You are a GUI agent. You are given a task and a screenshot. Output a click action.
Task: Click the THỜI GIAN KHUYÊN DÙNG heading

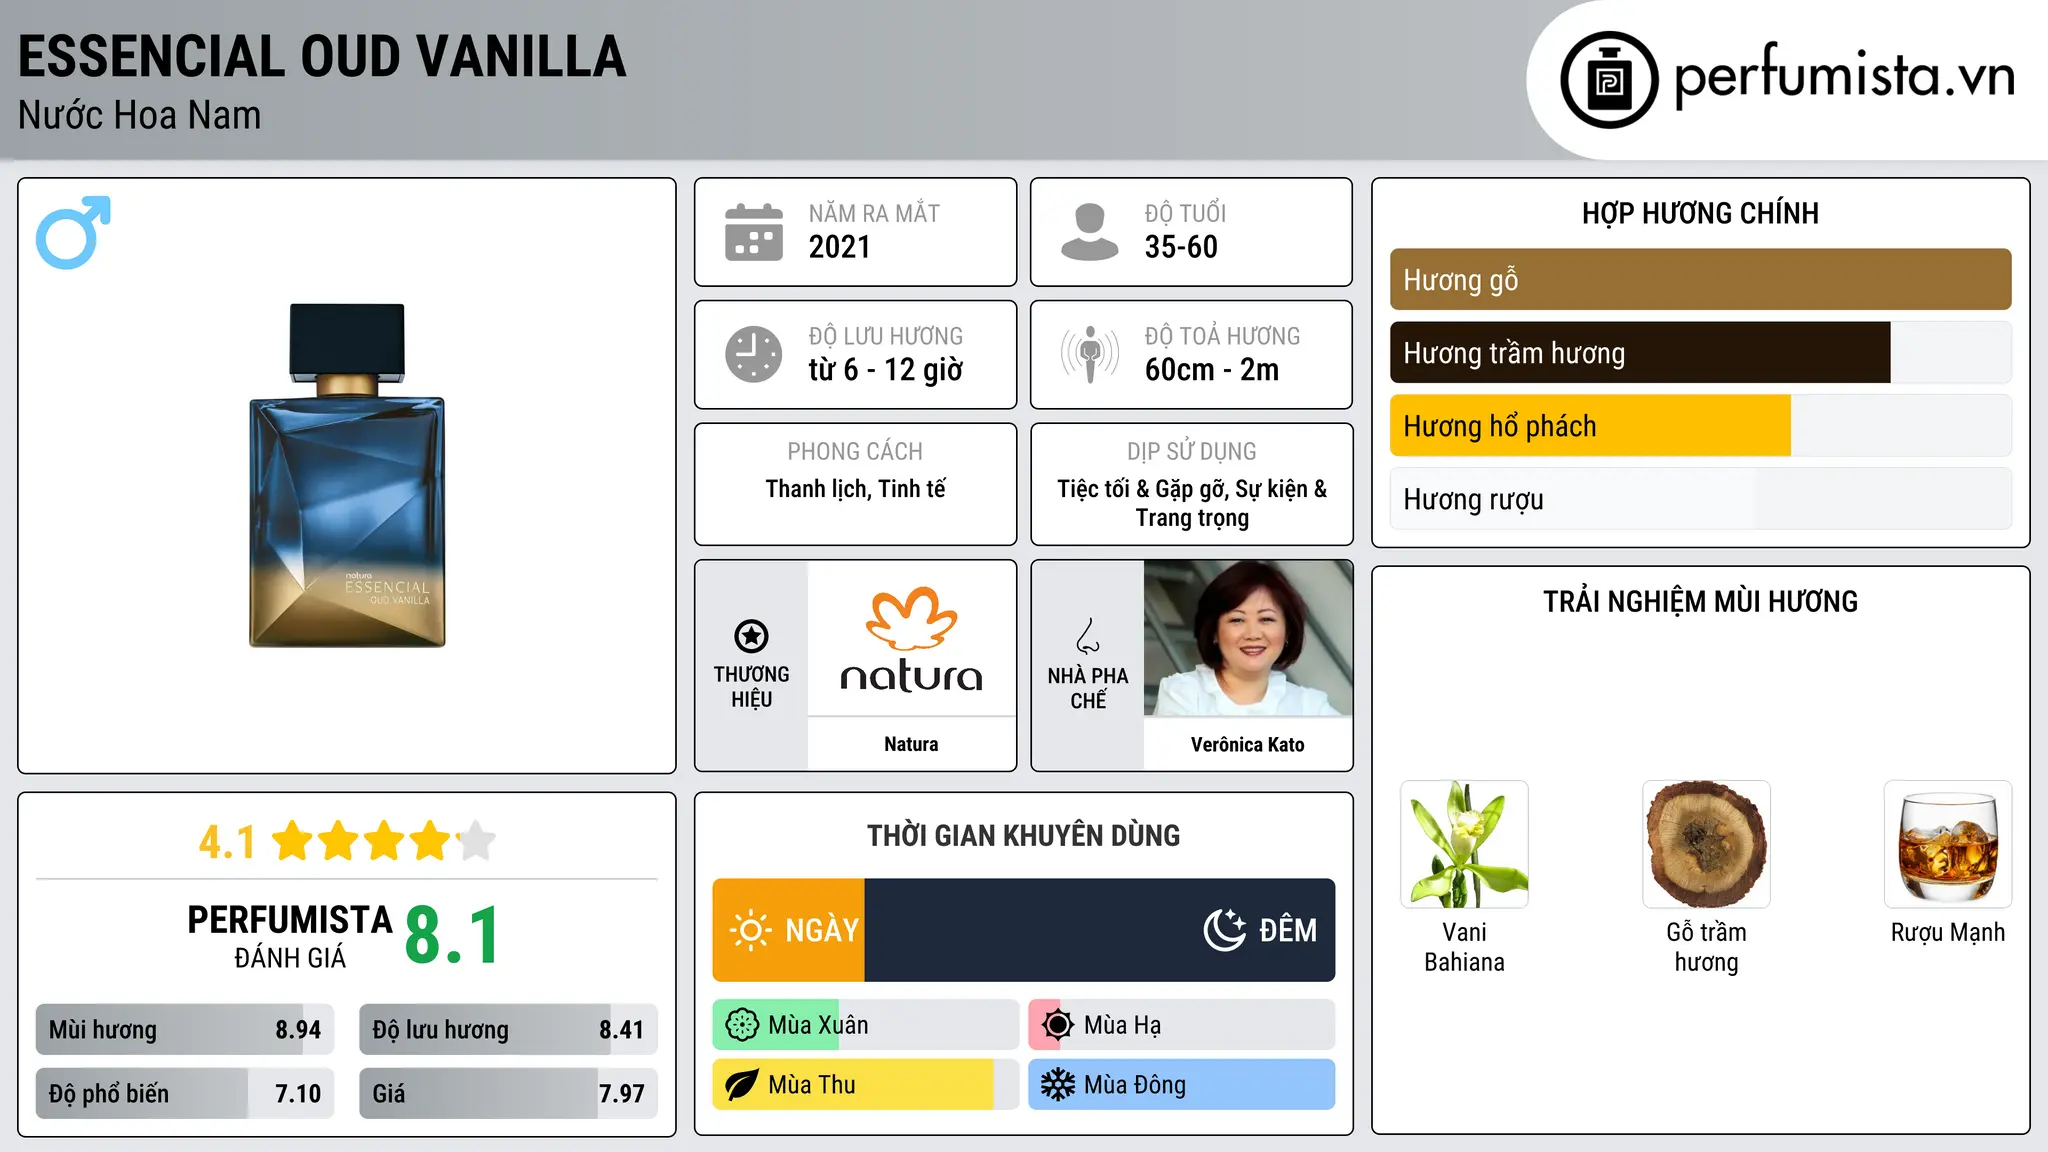(x=1024, y=835)
